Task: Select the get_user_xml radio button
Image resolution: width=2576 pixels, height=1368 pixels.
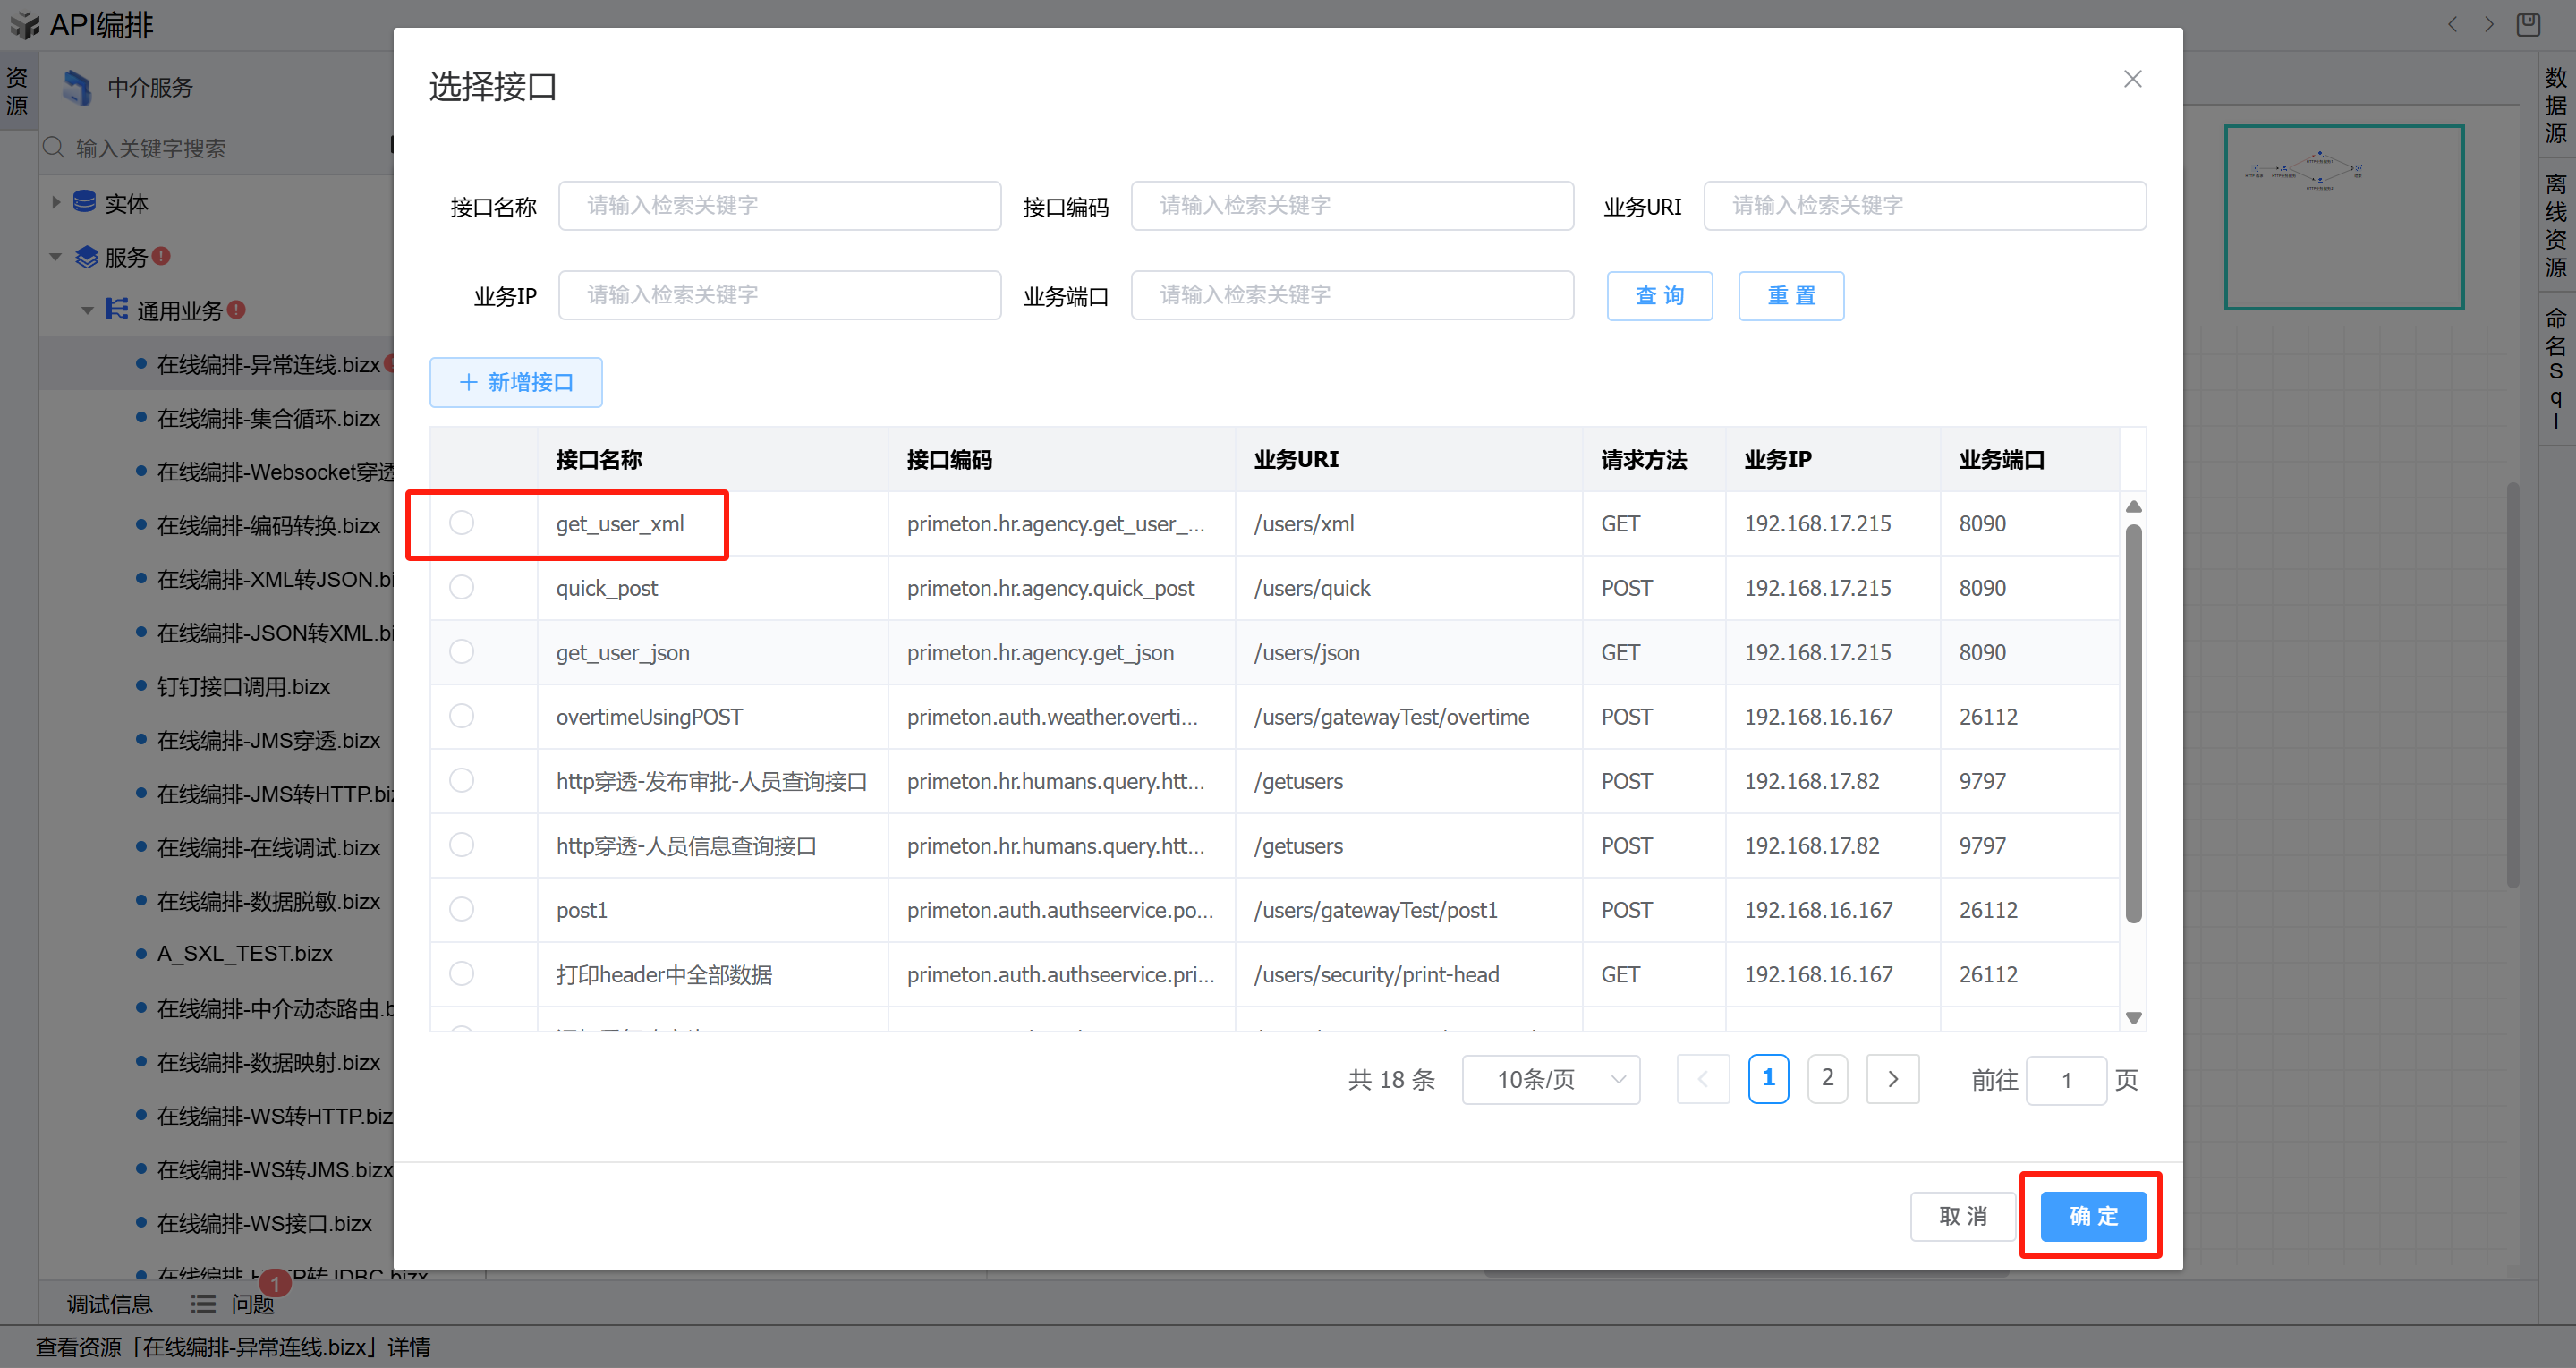Action: pos(461,523)
